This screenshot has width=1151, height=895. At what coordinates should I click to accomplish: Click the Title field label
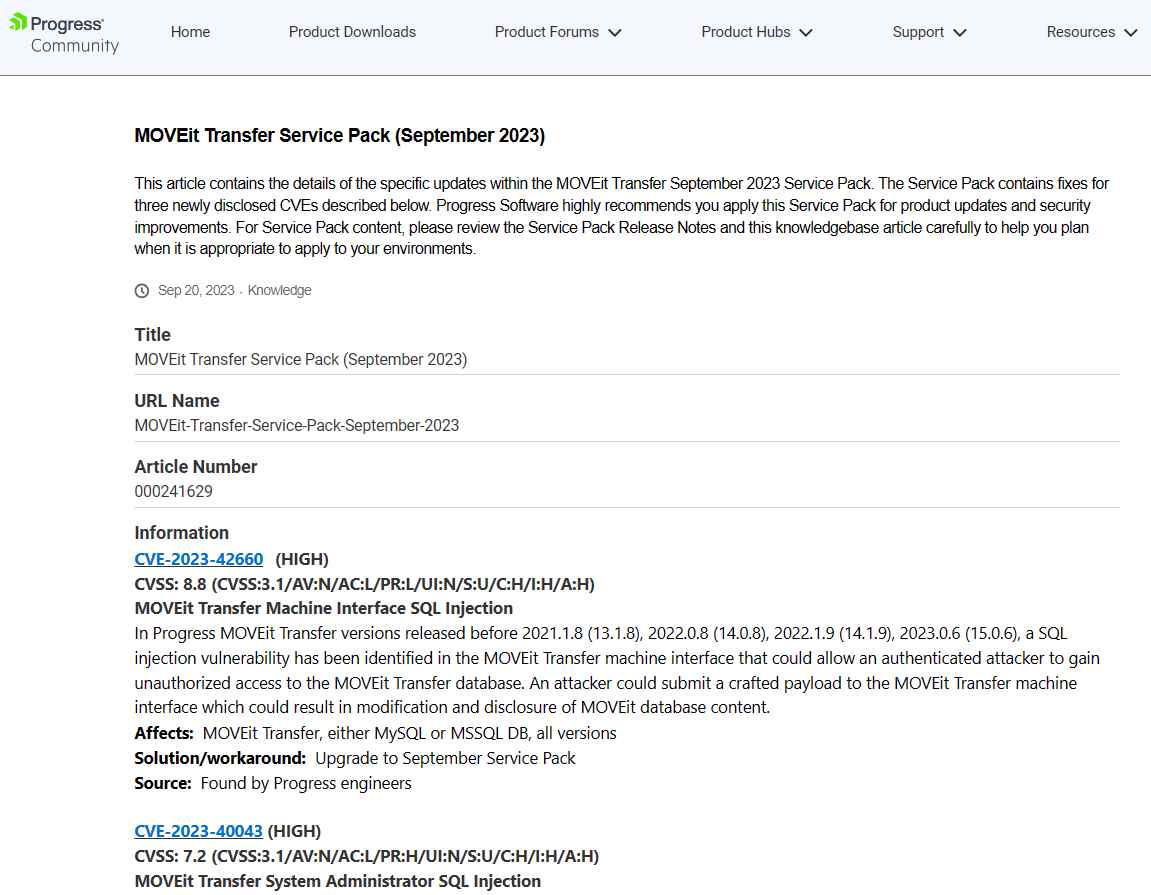(x=153, y=335)
